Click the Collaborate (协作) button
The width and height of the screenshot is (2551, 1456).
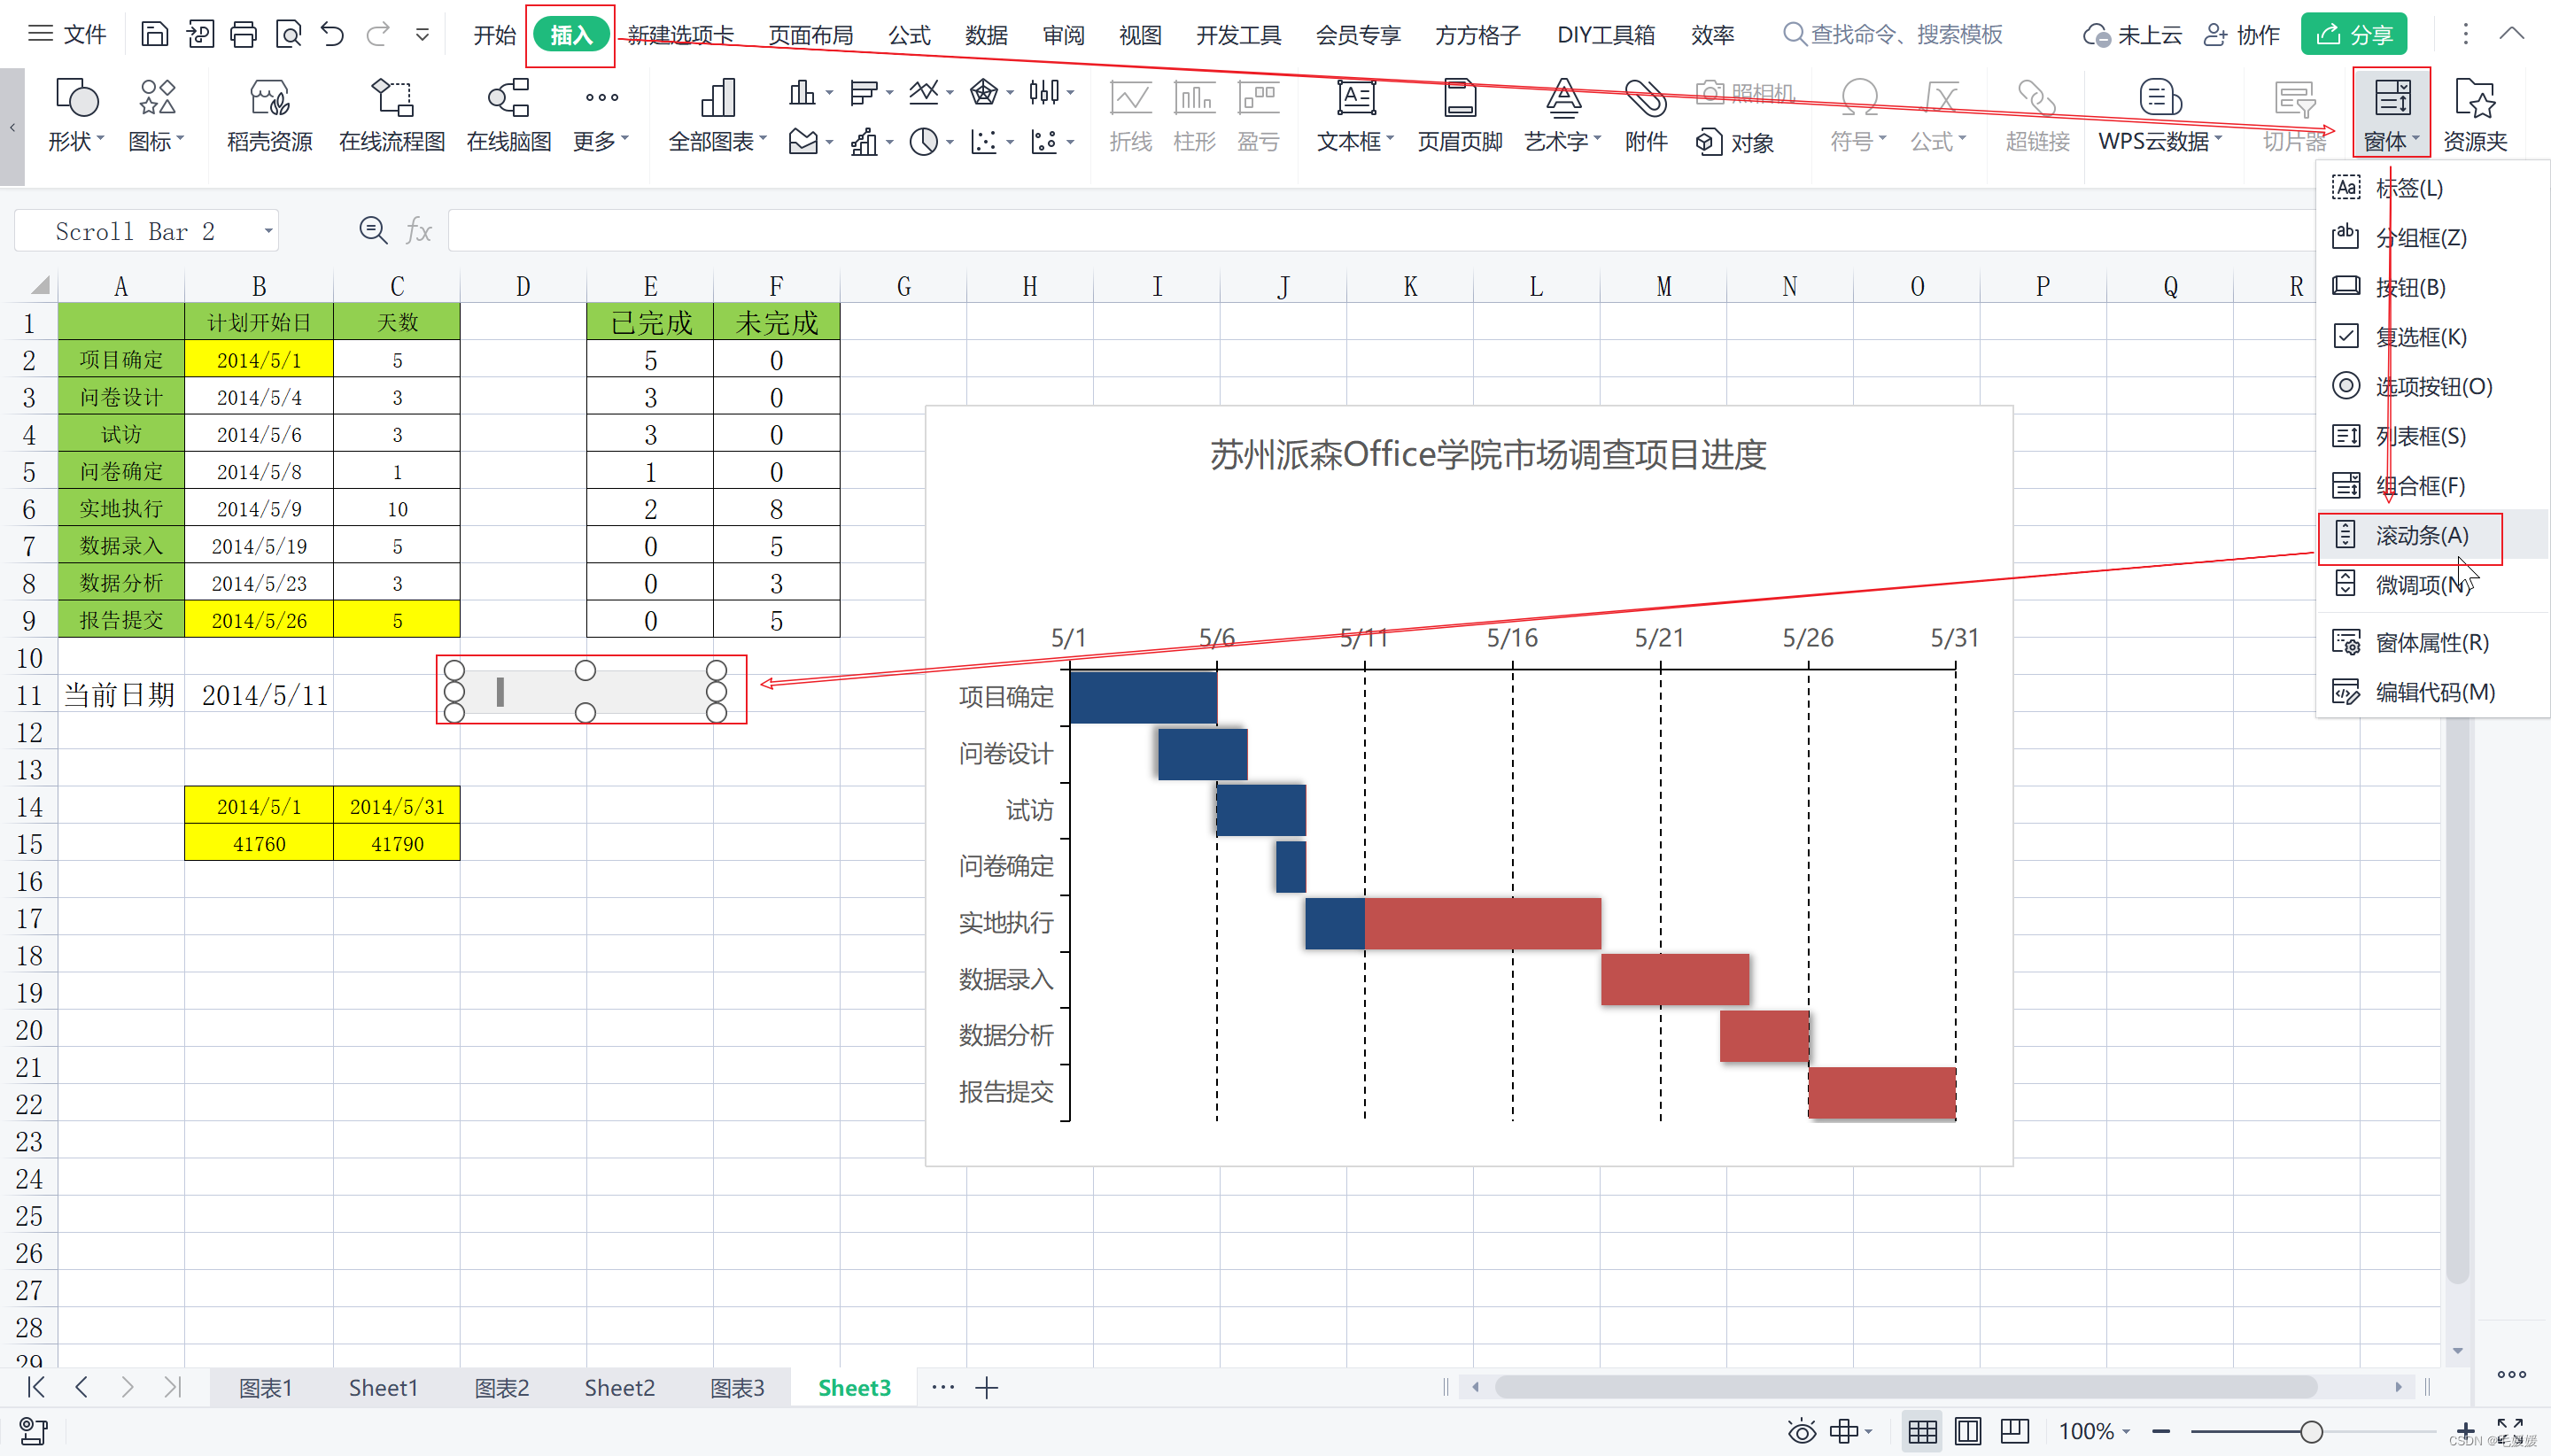pyautogui.click(x=2242, y=35)
